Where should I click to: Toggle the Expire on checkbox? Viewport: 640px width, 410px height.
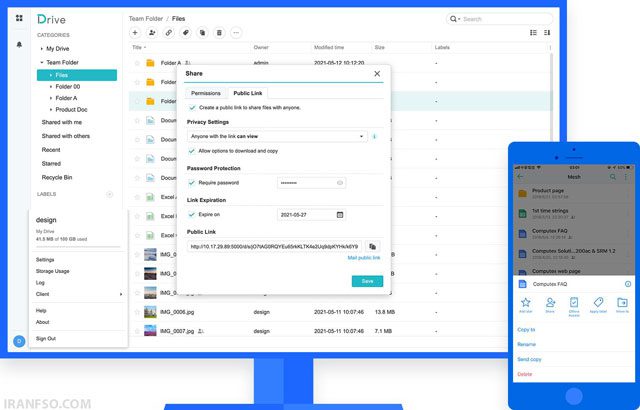[191, 215]
